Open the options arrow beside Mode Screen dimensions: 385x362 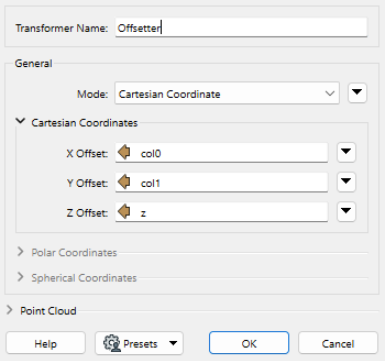(x=357, y=93)
